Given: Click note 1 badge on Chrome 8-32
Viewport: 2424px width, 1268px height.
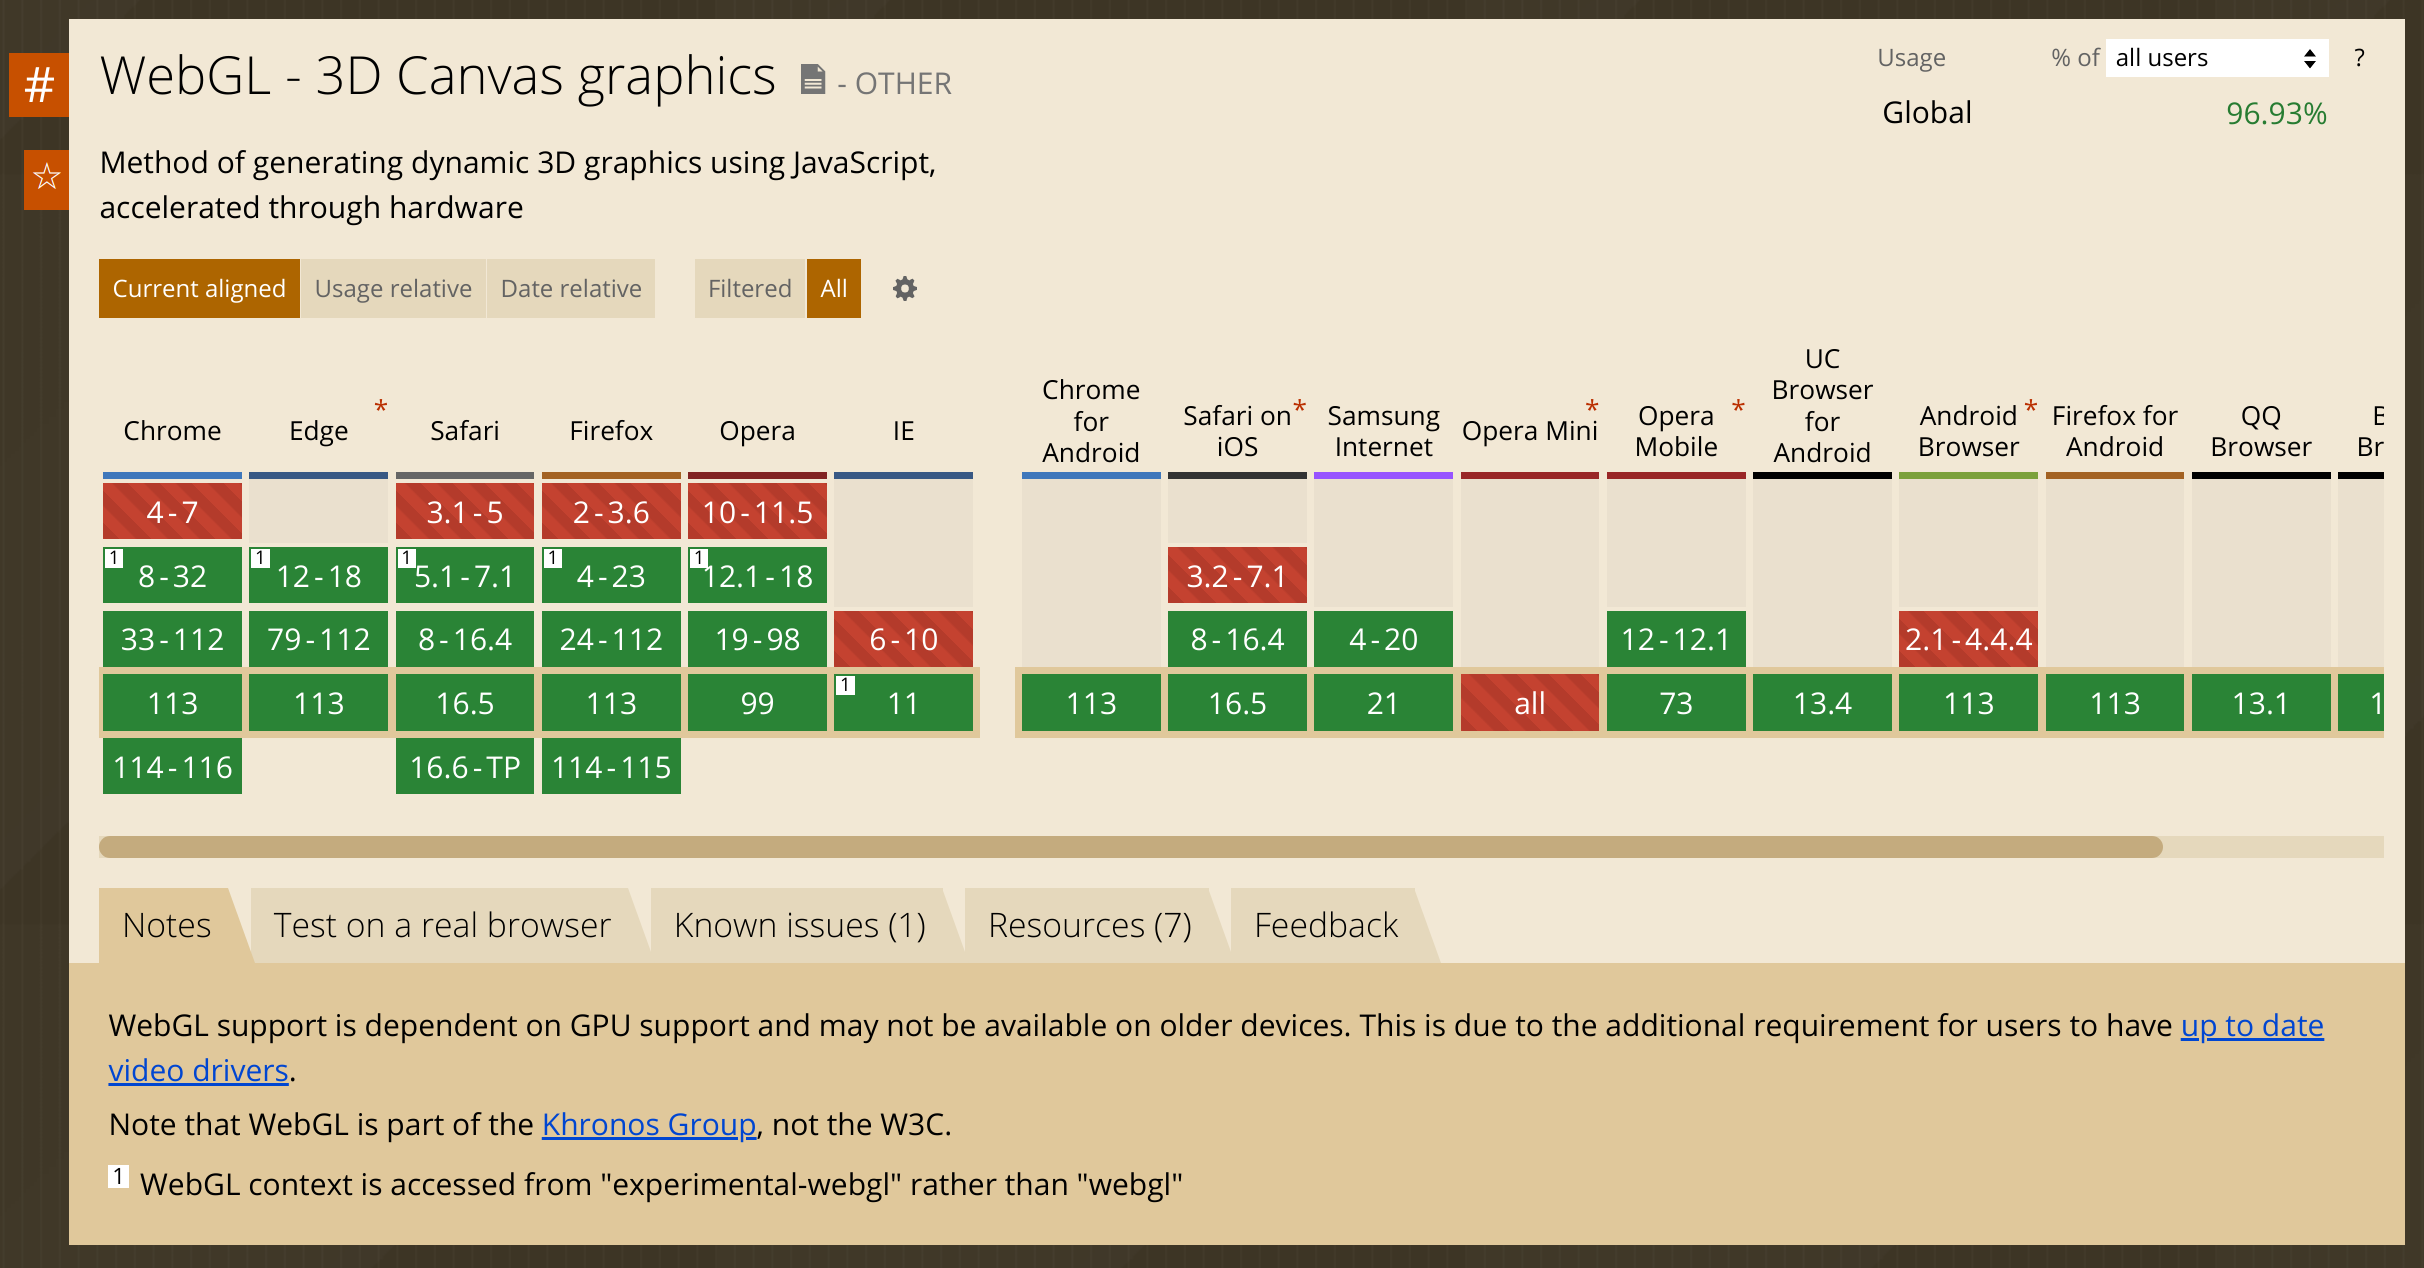Looking at the screenshot, I should (114, 558).
